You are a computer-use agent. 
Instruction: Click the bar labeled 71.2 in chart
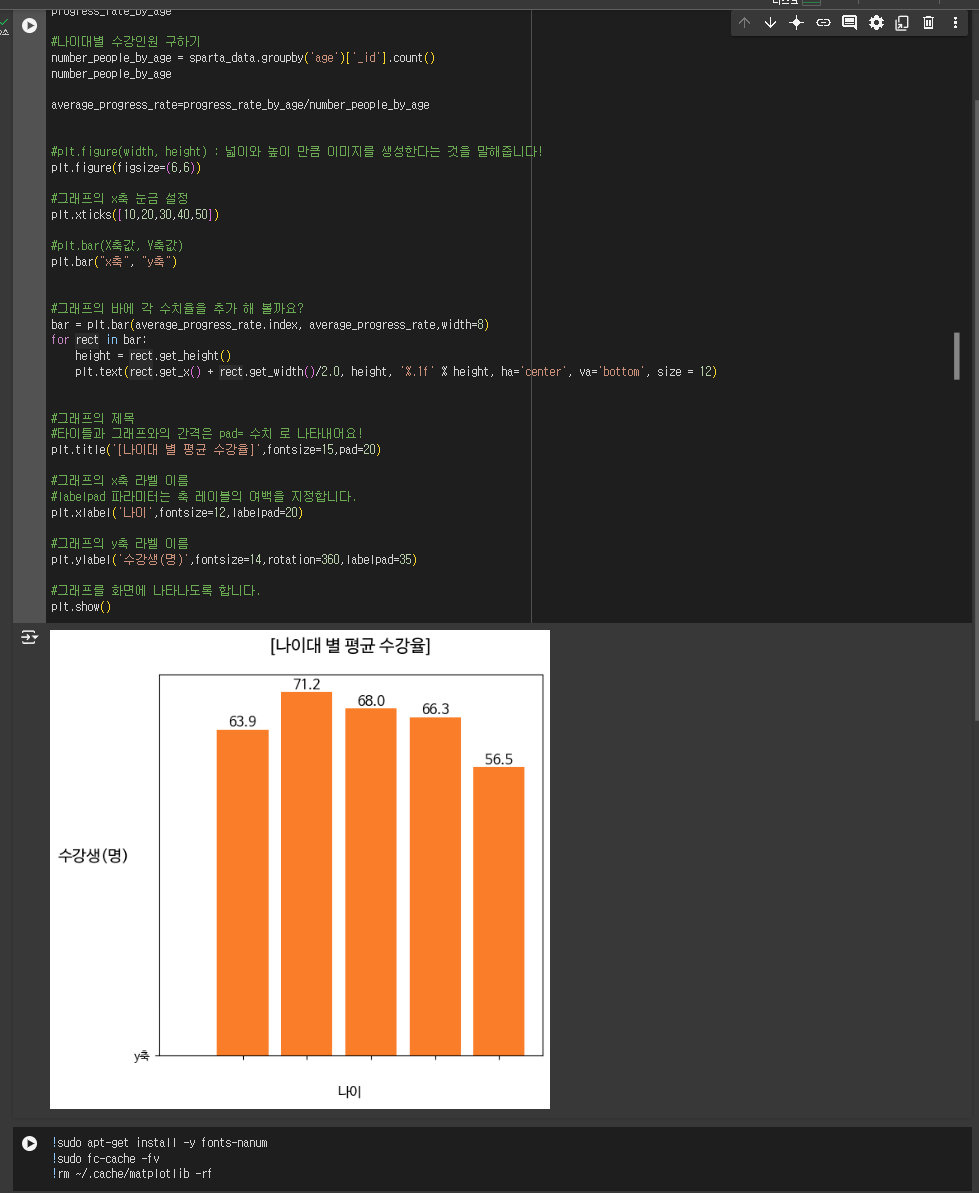tap(307, 873)
